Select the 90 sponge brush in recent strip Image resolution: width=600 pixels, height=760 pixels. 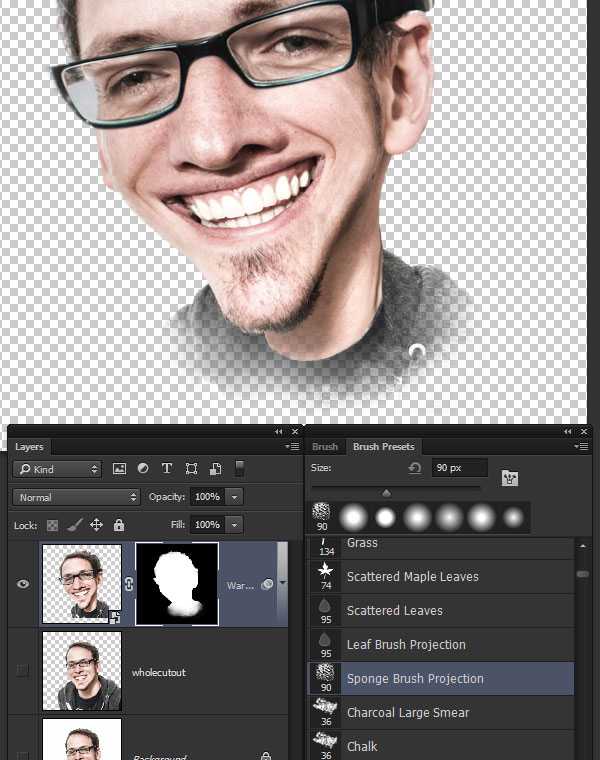click(x=321, y=517)
